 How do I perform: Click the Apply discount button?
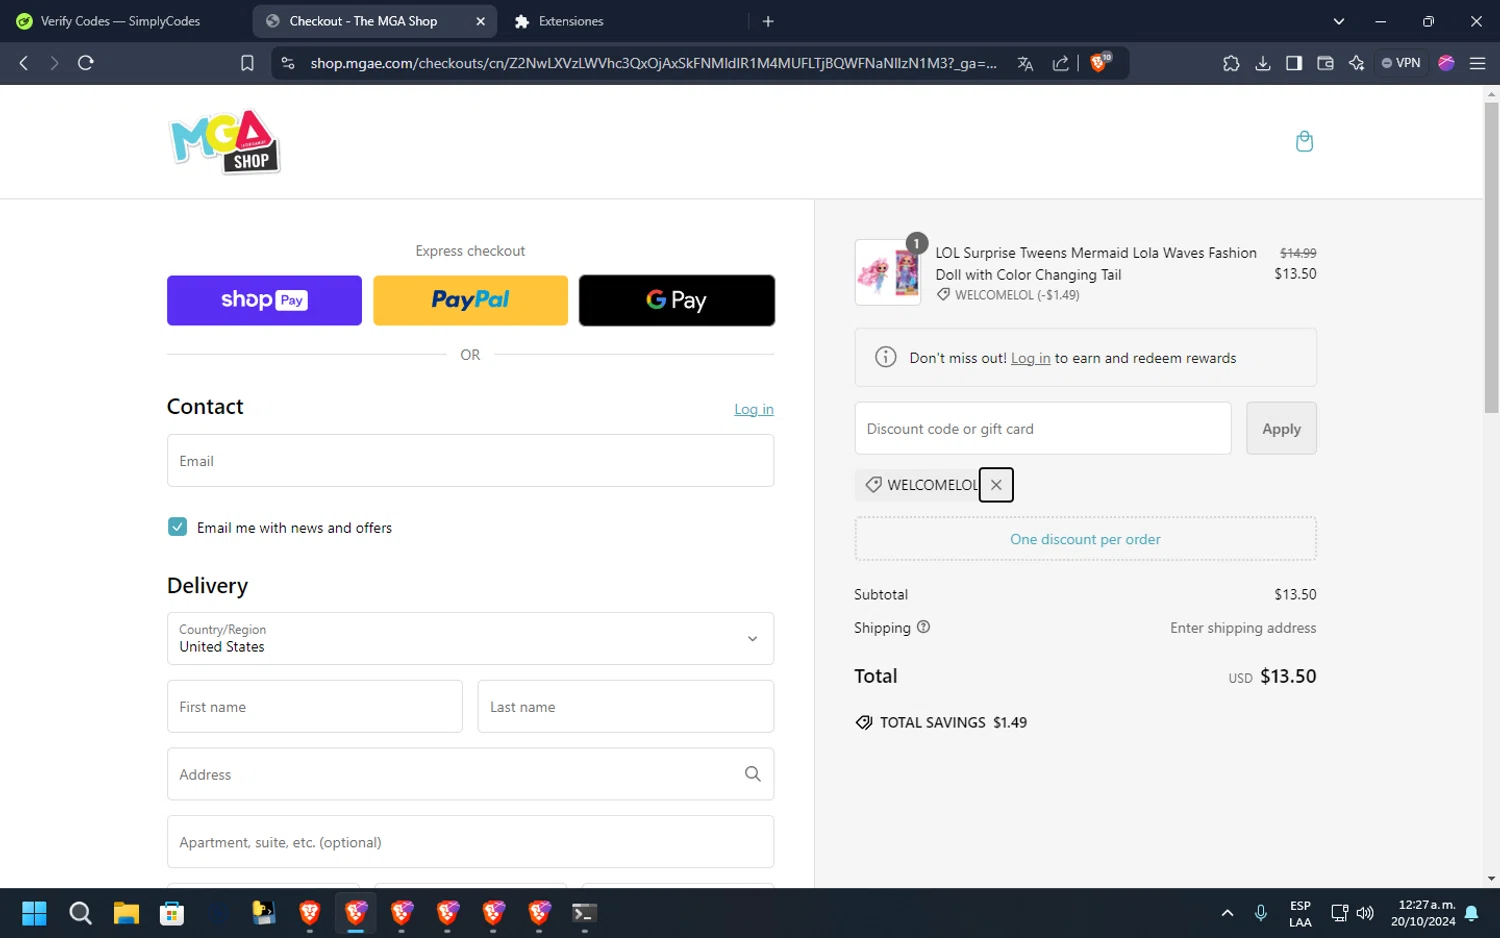[1281, 428]
